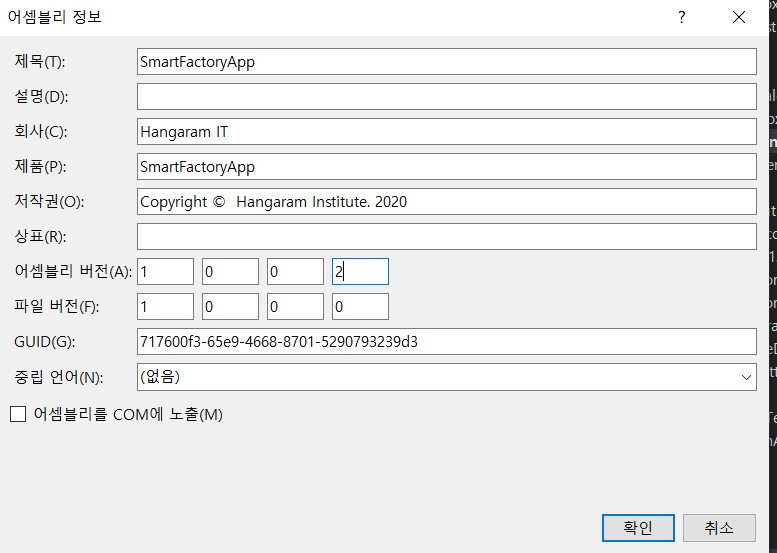
Task: Select assembly version major number box
Action: point(166,272)
